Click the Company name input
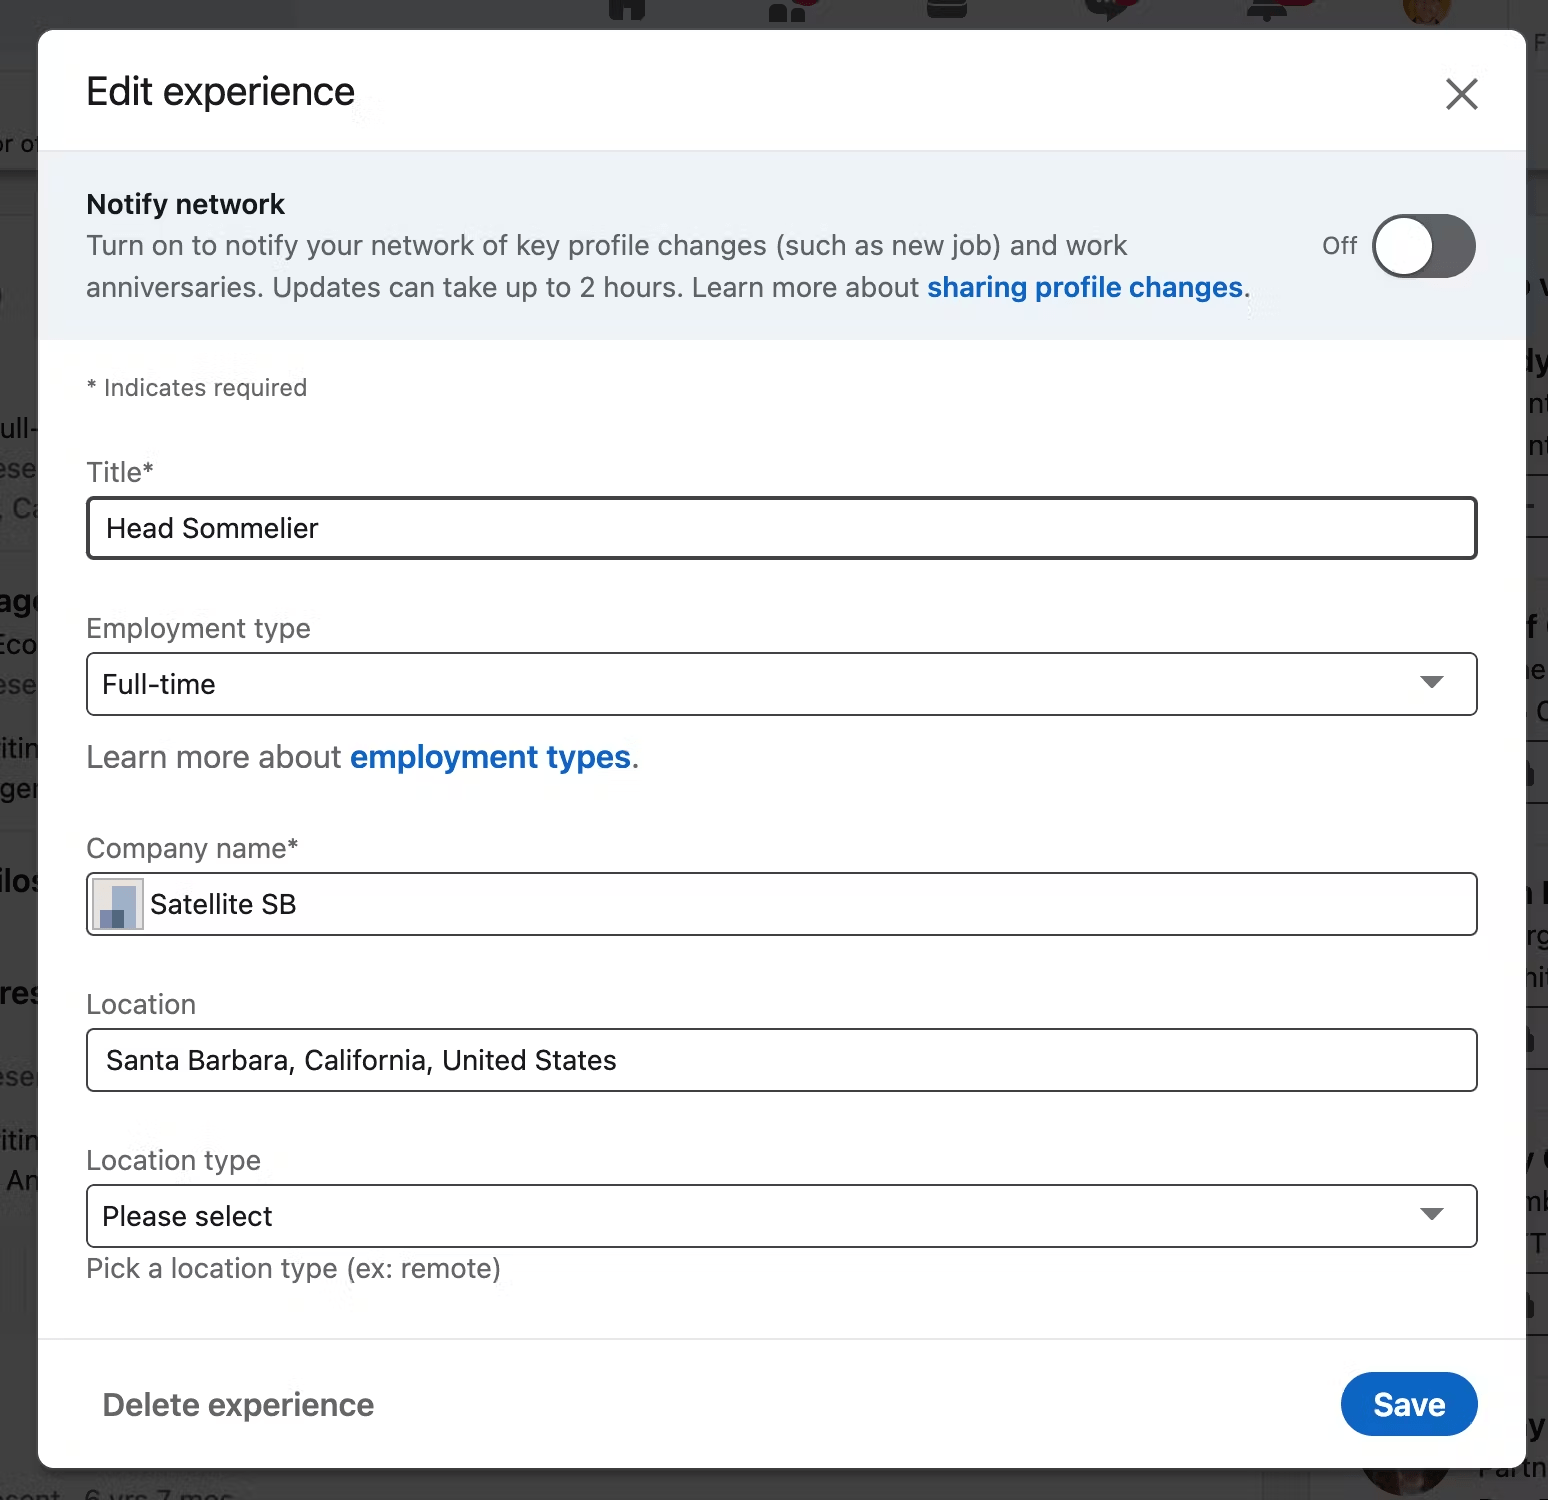This screenshot has height=1500, width=1548. 700,904
